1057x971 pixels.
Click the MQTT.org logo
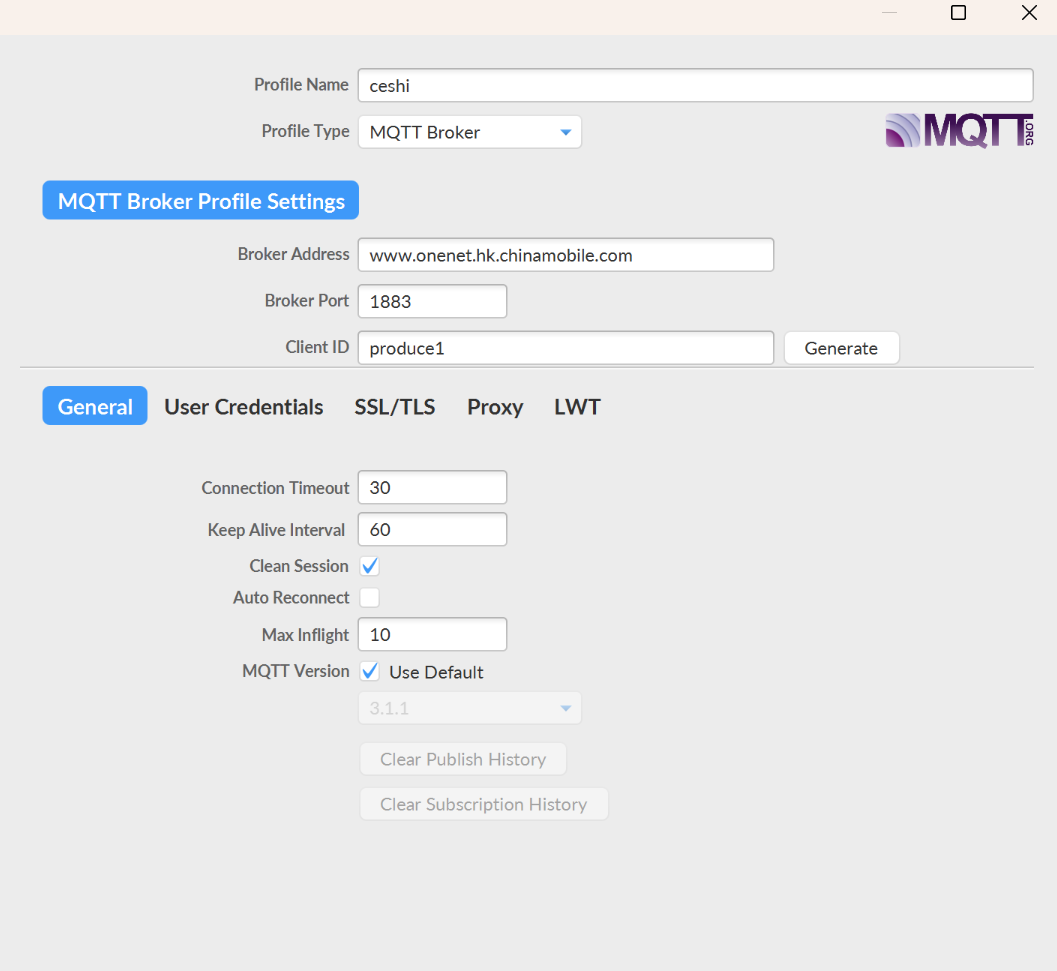point(959,130)
